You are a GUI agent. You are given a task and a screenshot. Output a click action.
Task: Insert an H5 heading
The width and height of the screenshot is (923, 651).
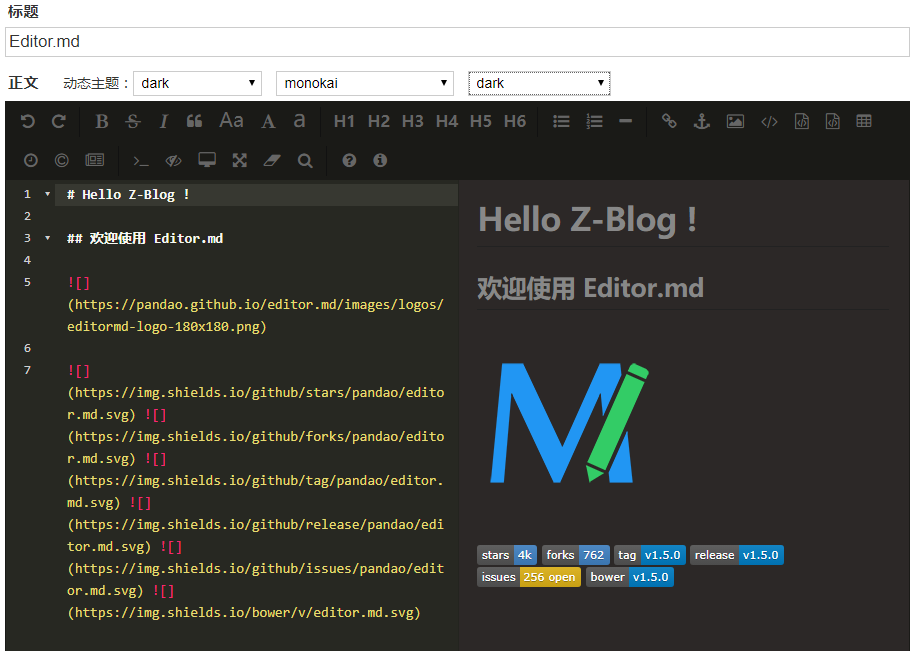480,121
